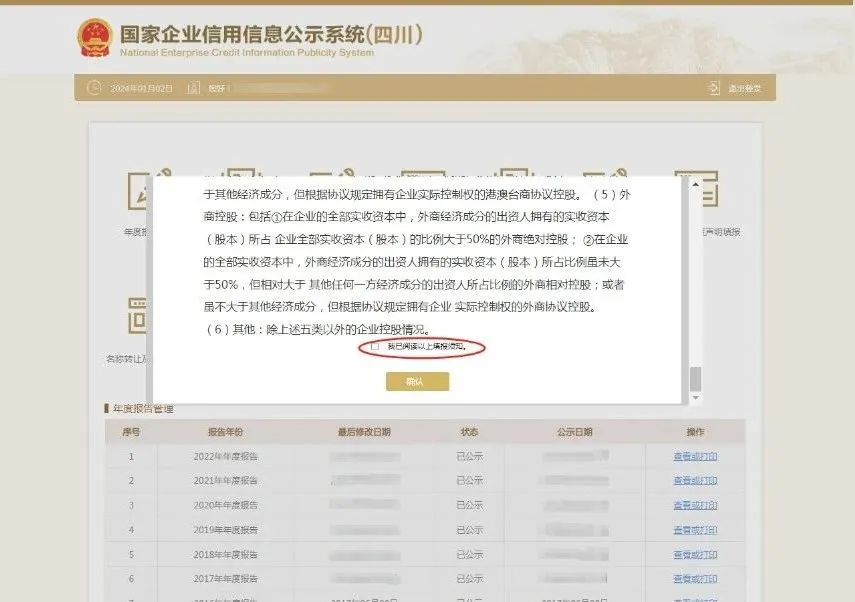855x602 pixels.
Task: Click the 退出登录 text link
Action: point(745,88)
